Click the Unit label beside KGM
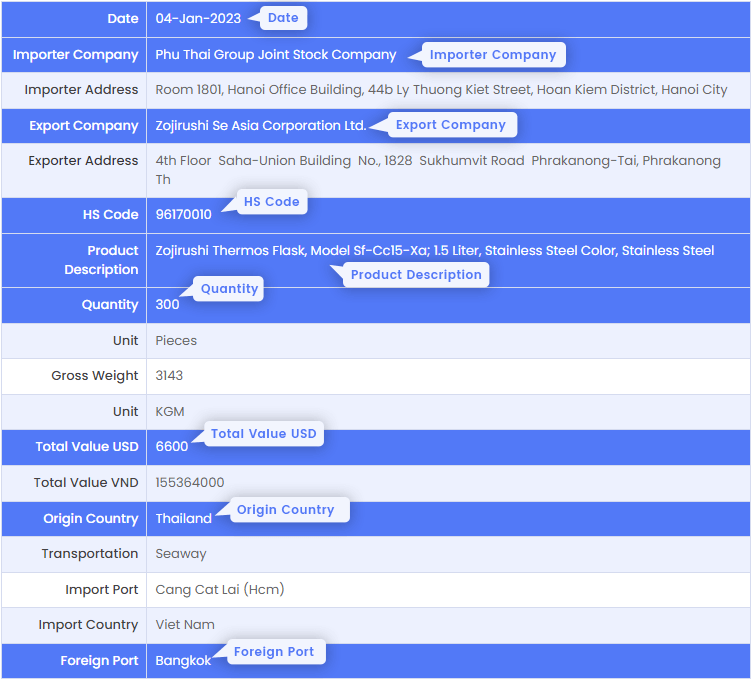 126,411
